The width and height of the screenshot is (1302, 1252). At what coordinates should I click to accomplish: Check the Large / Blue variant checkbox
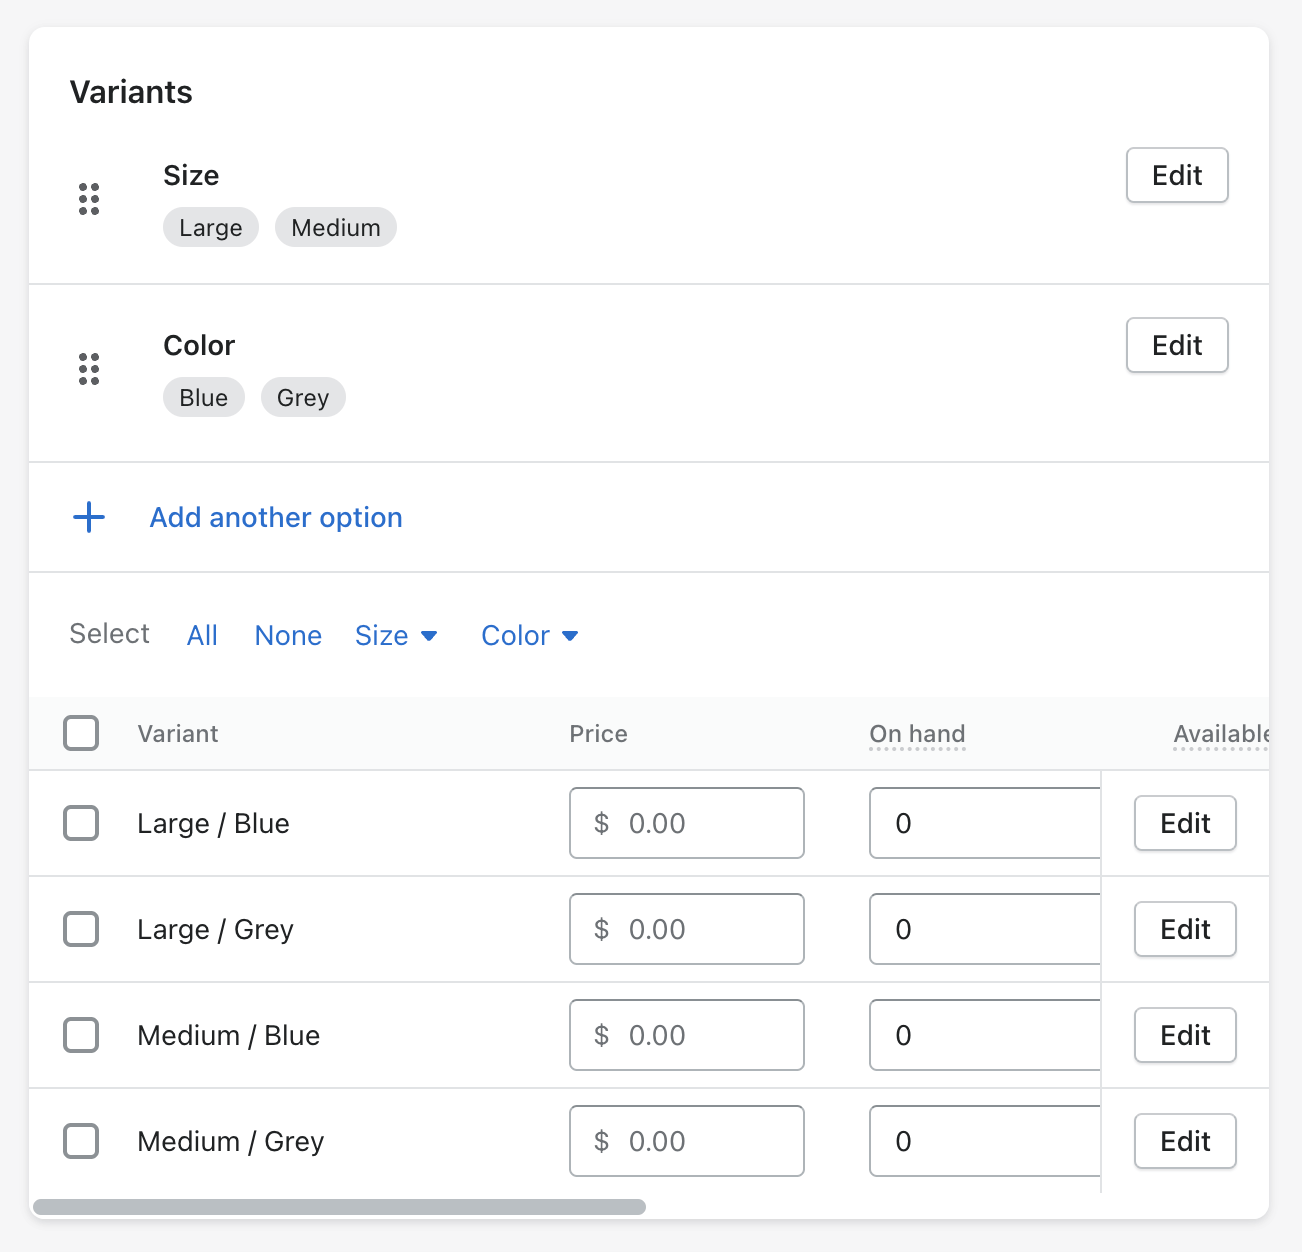click(x=81, y=823)
